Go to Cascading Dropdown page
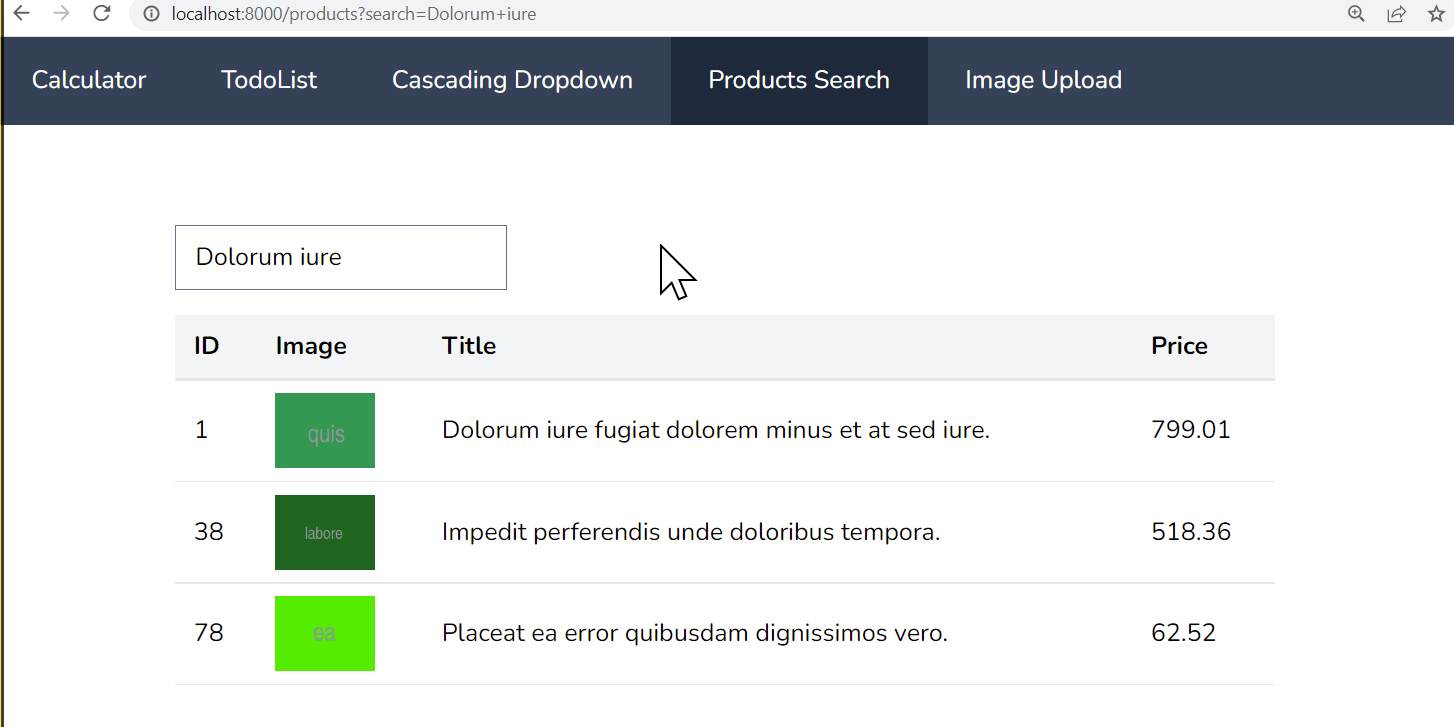 click(512, 81)
